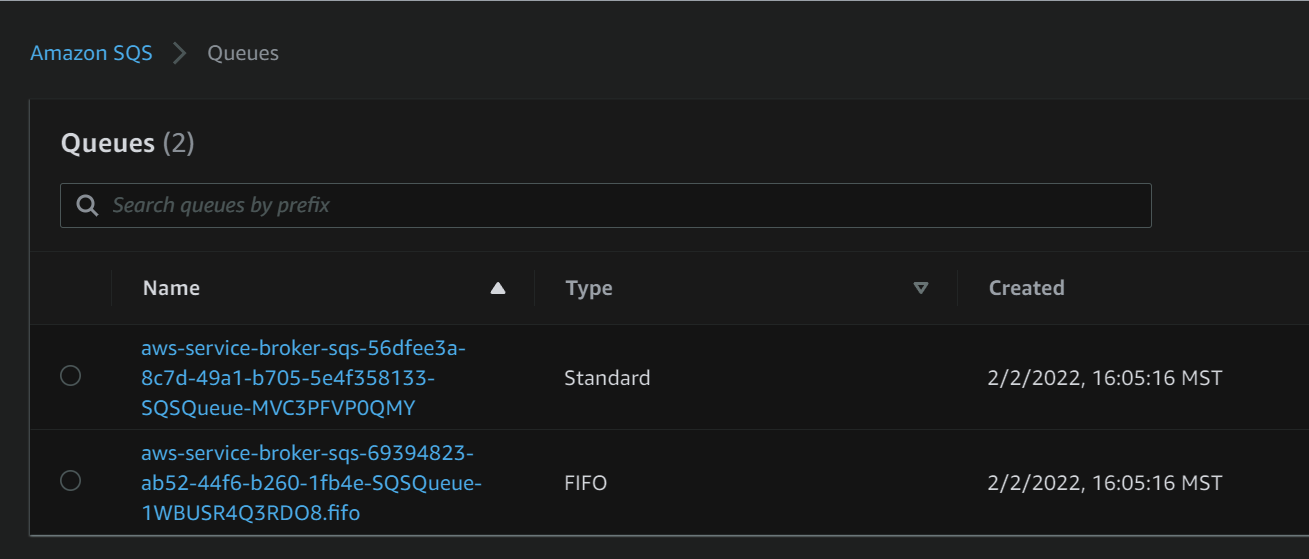The width and height of the screenshot is (1309, 559).
Task: Click the Standard type cell
Action: 607,378
